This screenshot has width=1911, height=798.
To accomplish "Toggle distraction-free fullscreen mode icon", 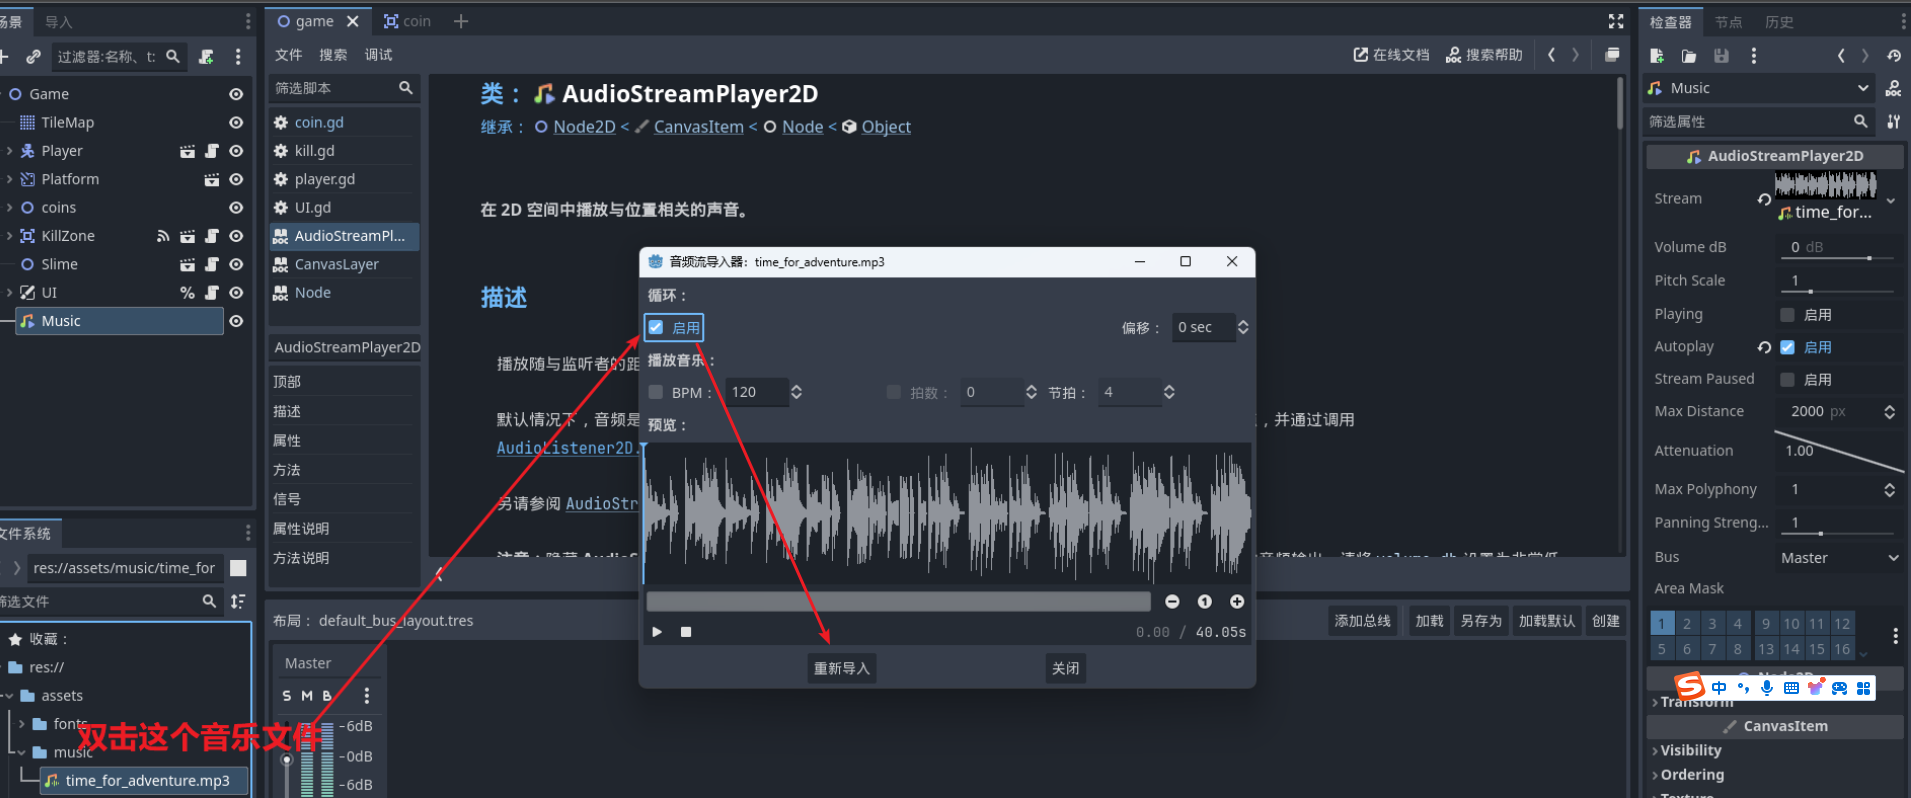I will pos(1616,21).
